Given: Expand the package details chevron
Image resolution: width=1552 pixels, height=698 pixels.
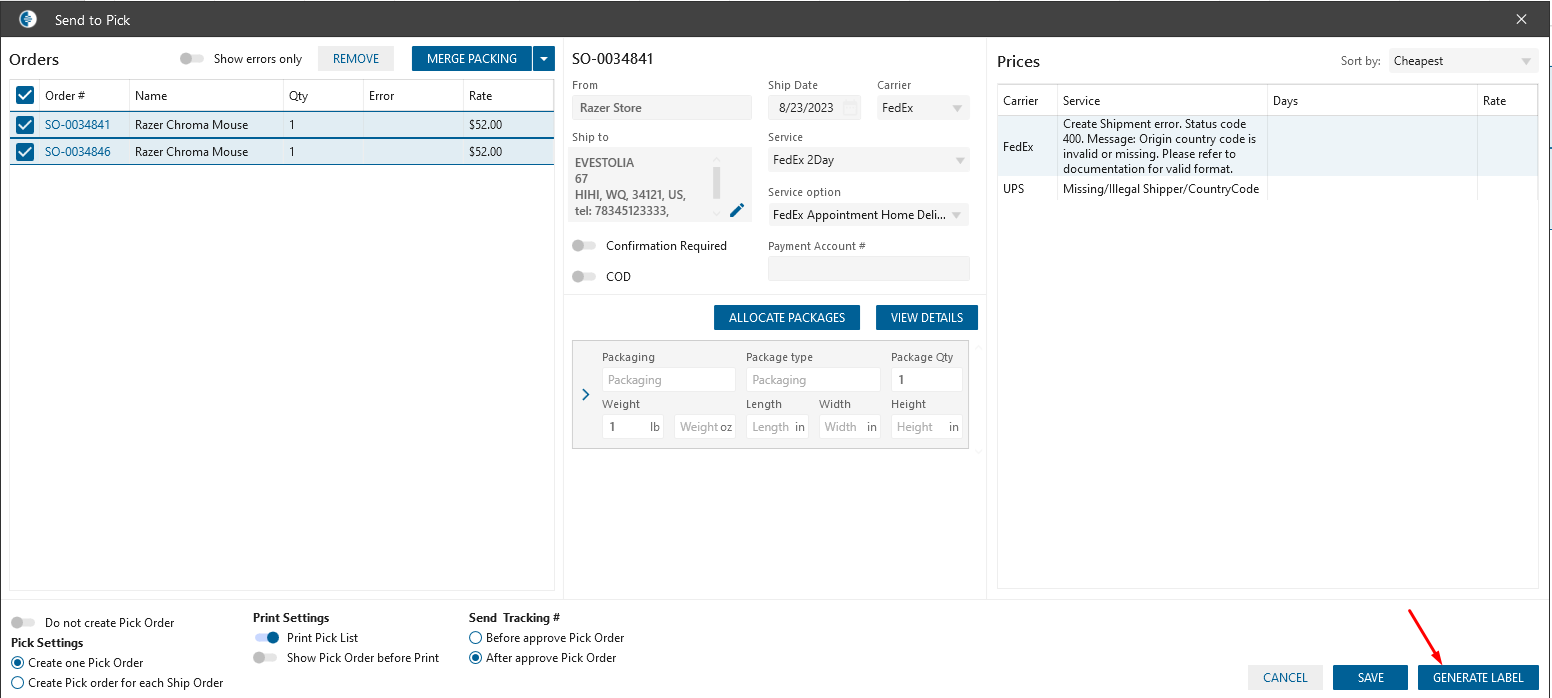Looking at the screenshot, I should point(586,395).
